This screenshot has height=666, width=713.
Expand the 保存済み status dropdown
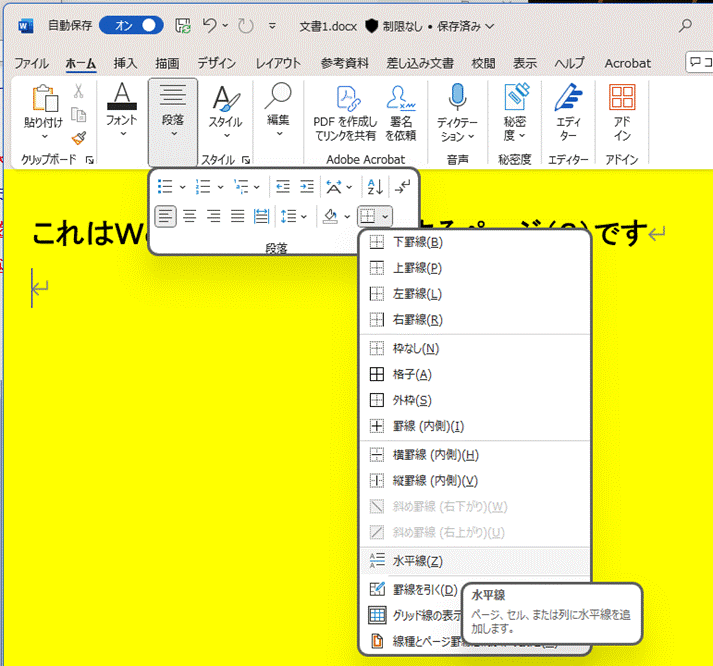[489, 27]
